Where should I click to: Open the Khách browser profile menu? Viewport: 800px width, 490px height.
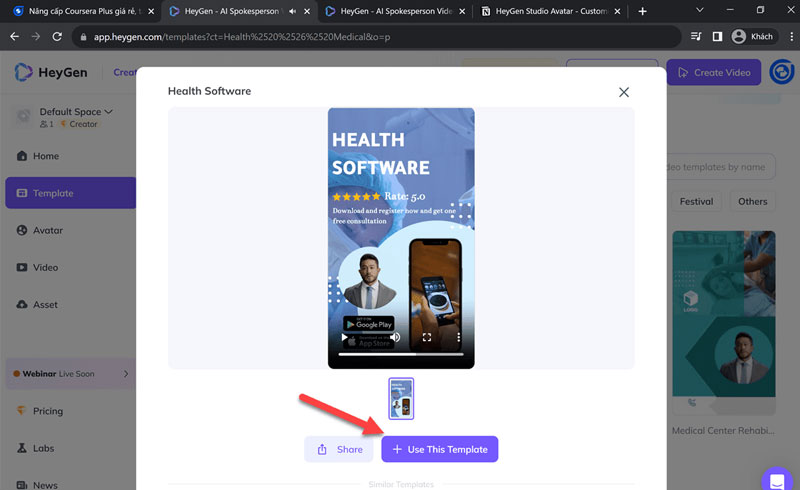click(x=752, y=36)
